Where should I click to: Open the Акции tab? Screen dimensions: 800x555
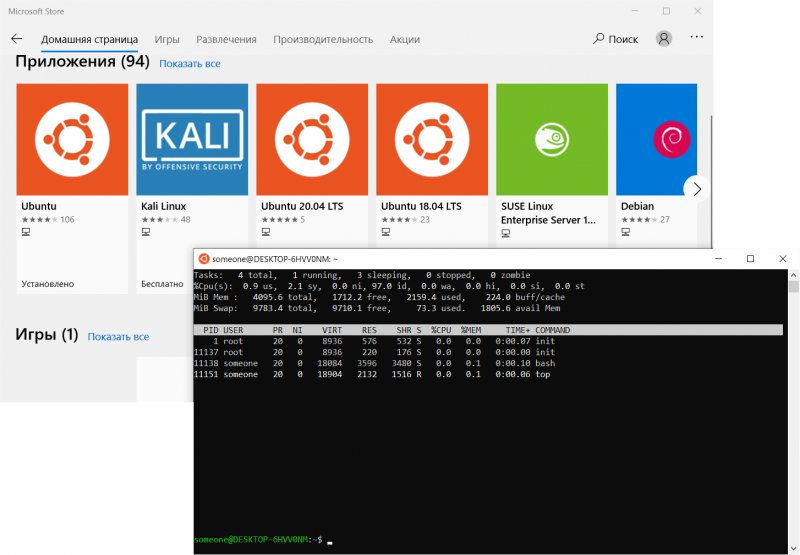click(x=405, y=39)
